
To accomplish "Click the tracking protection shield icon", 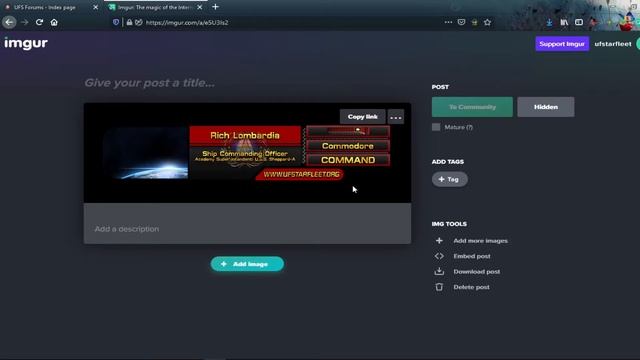I will click(x=116, y=22).
